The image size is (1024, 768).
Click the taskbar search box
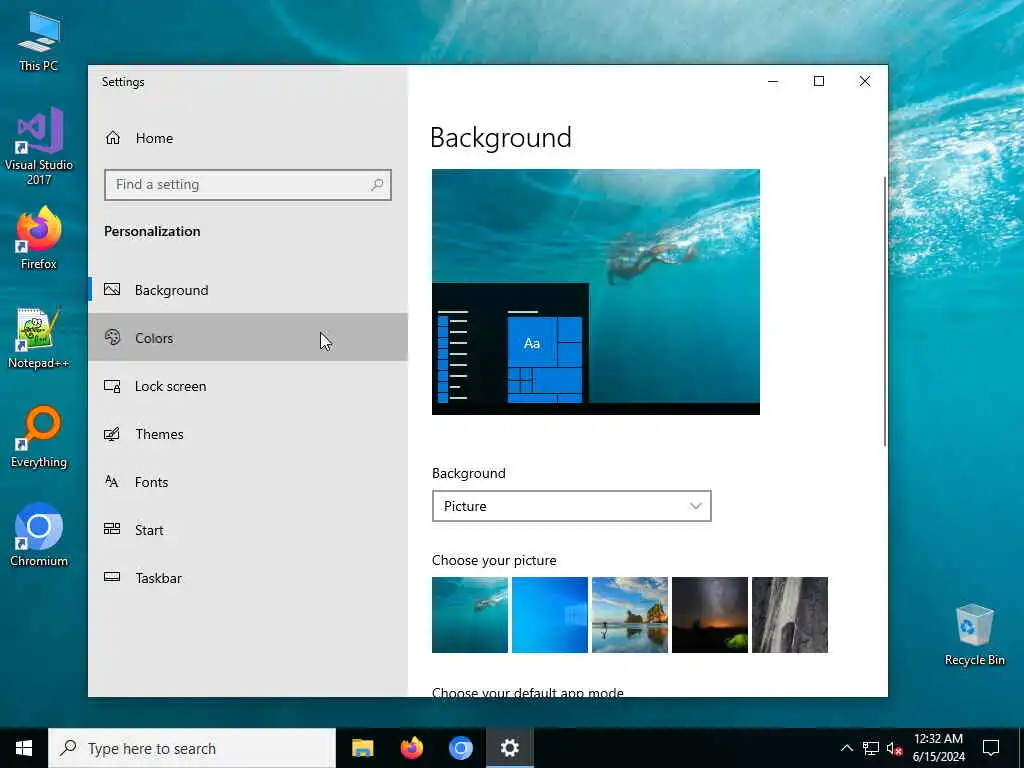[x=192, y=748]
